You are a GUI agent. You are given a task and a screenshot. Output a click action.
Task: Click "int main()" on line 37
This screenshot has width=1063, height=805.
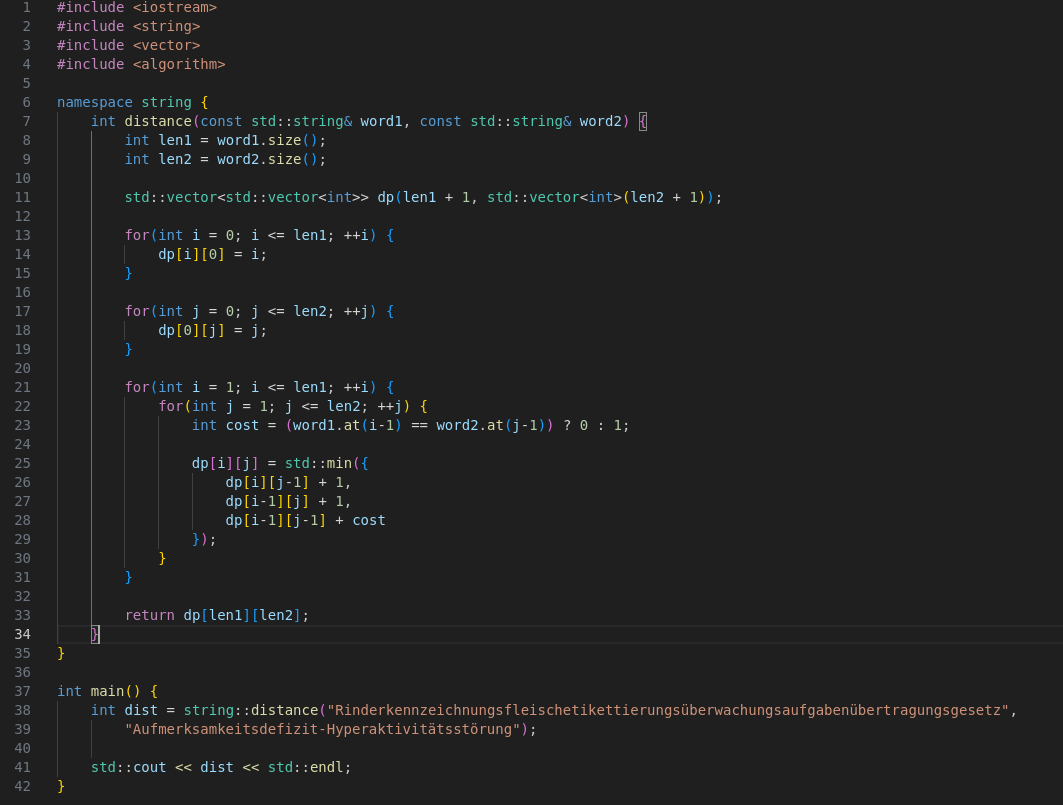pos(99,691)
